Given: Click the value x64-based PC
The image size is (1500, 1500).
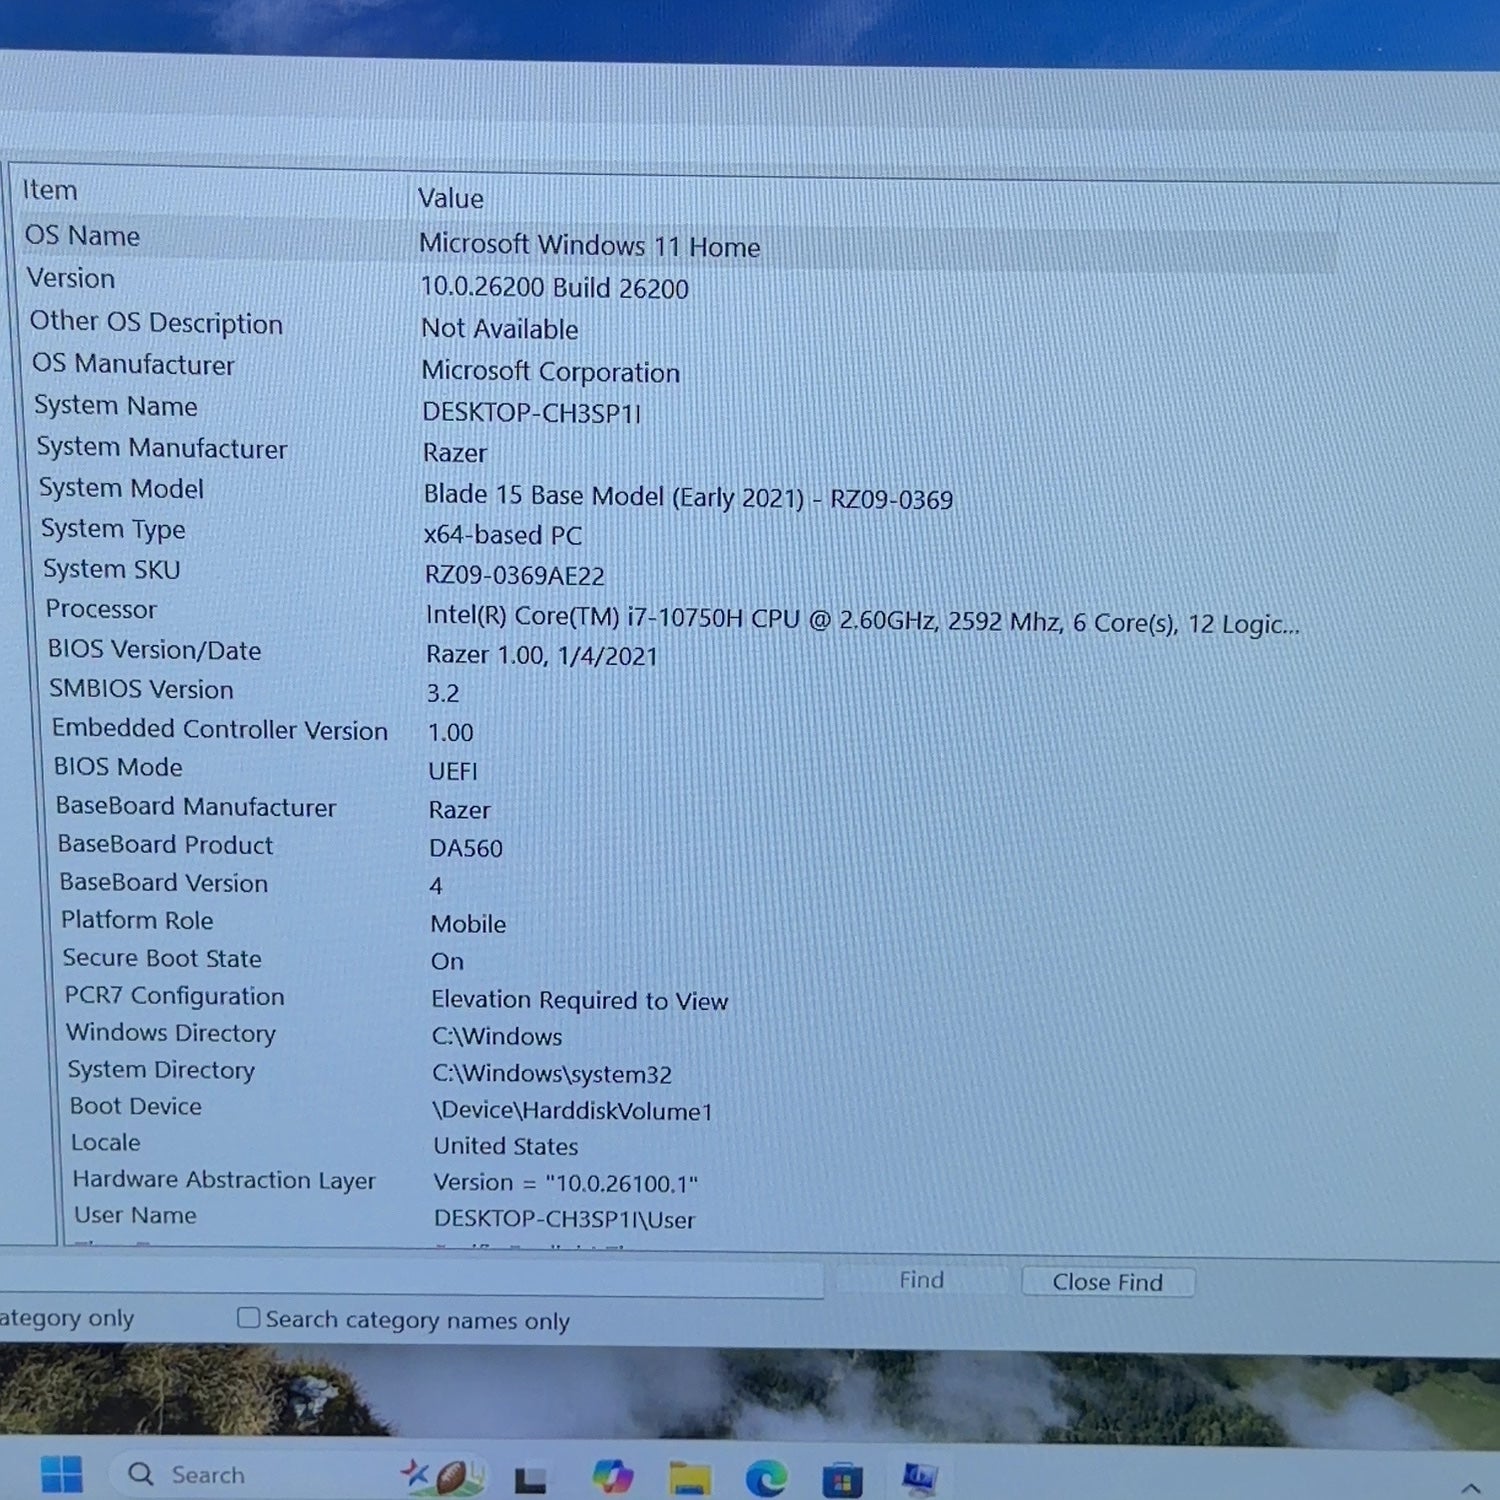Looking at the screenshot, I should pos(502,535).
